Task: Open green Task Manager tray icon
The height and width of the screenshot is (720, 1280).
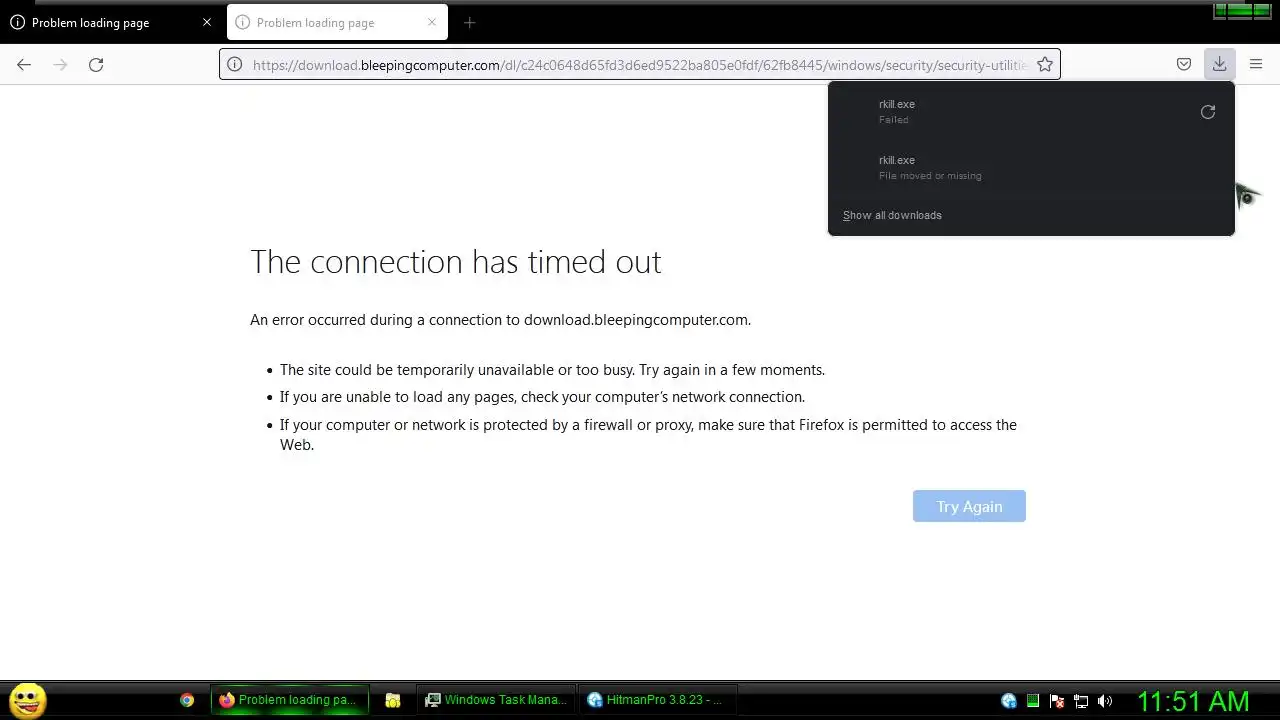Action: tap(1033, 701)
